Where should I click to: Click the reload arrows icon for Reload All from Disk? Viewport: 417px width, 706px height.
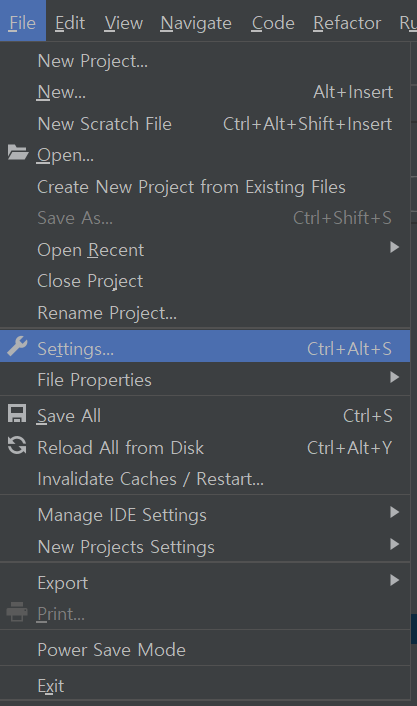pos(17,445)
